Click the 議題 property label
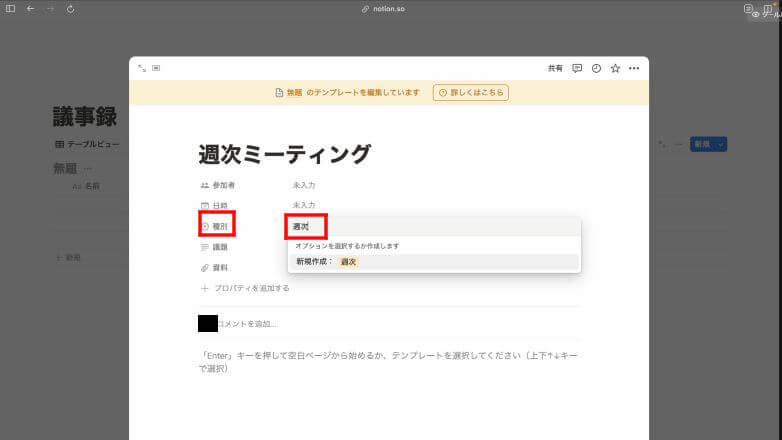Screen dimensions: 782x440 click(x=214, y=247)
